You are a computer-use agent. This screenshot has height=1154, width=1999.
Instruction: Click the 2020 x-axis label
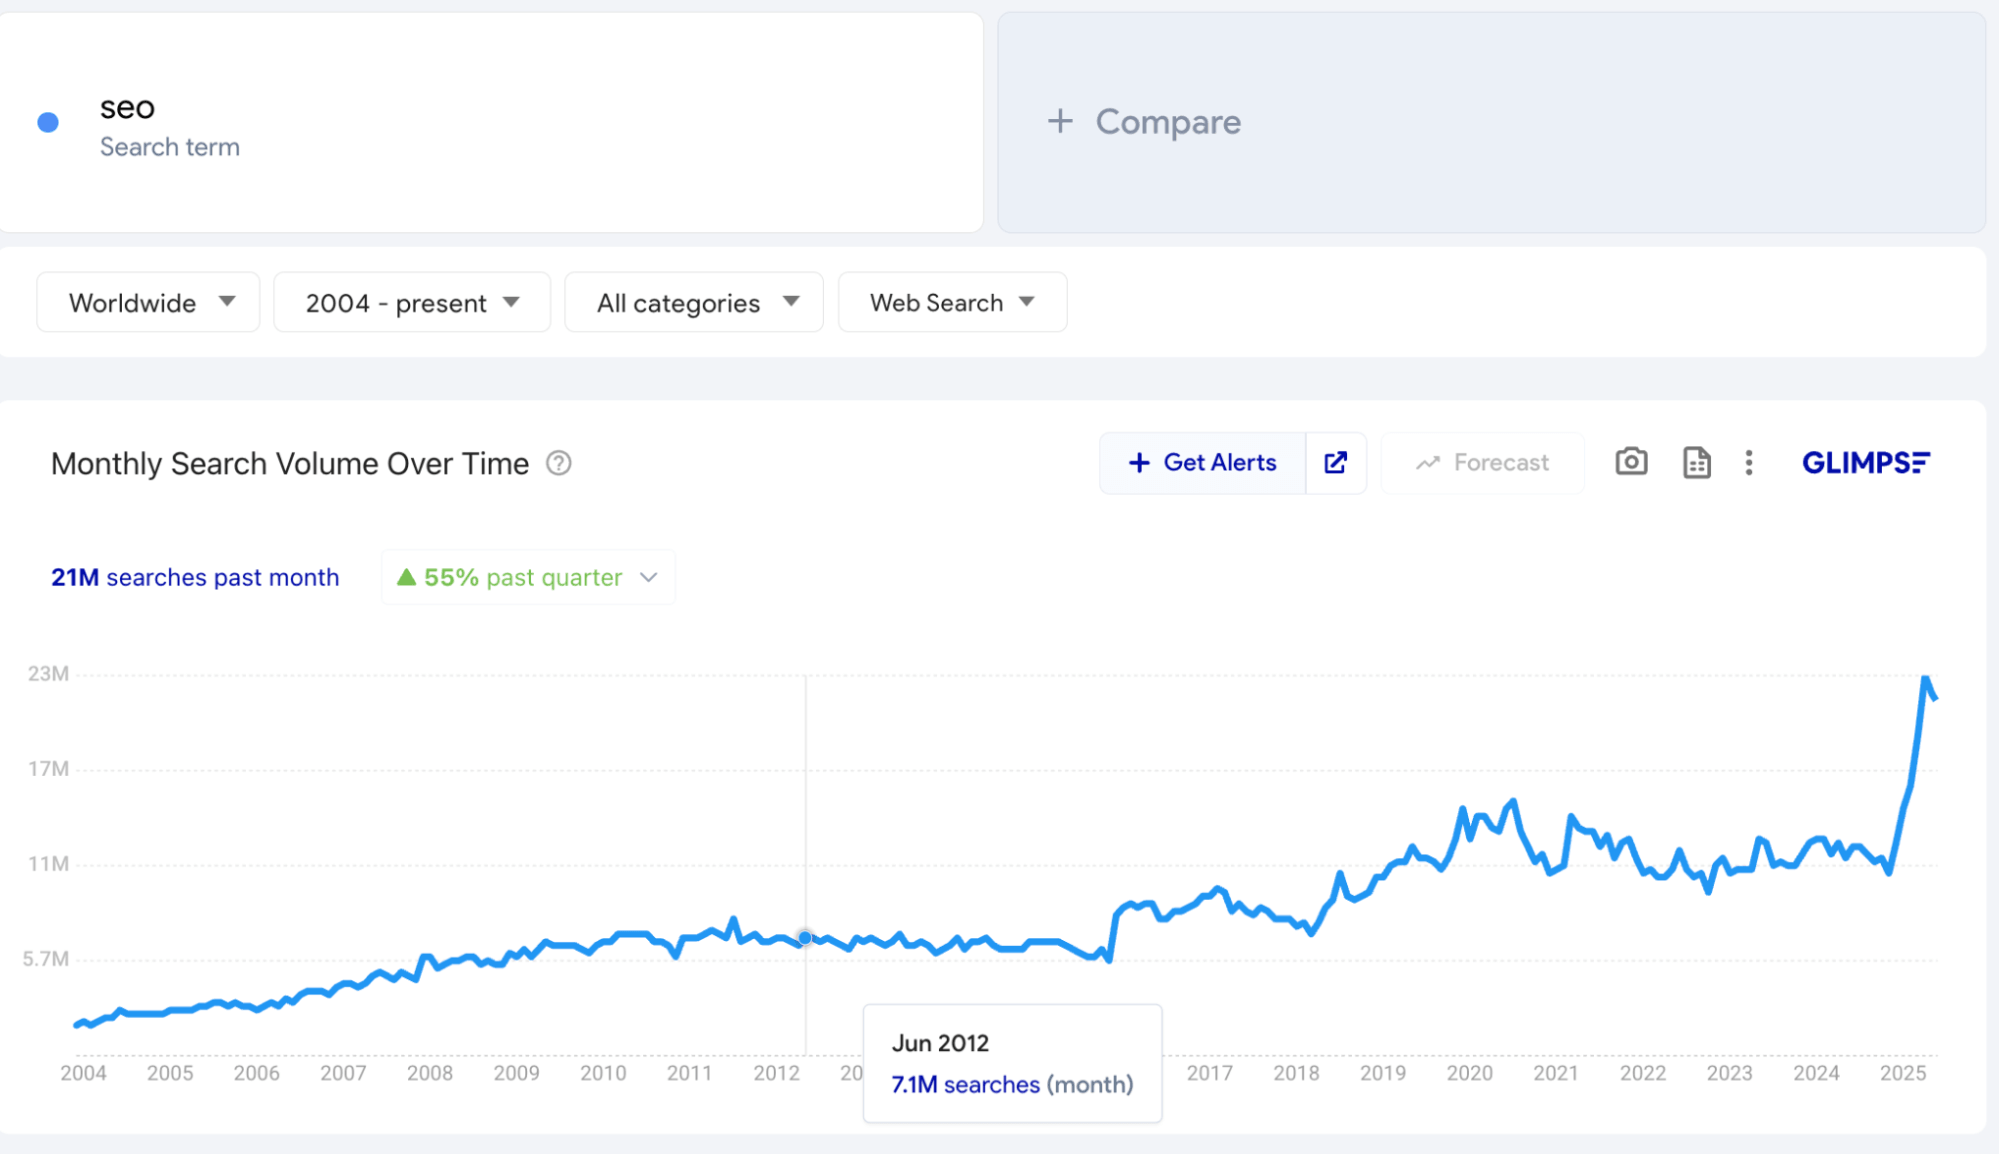coord(1469,1073)
